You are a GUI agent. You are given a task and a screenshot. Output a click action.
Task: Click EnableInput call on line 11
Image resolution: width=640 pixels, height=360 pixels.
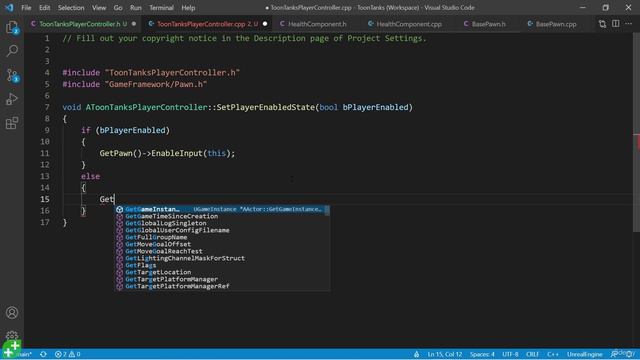(x=177, y=153)
